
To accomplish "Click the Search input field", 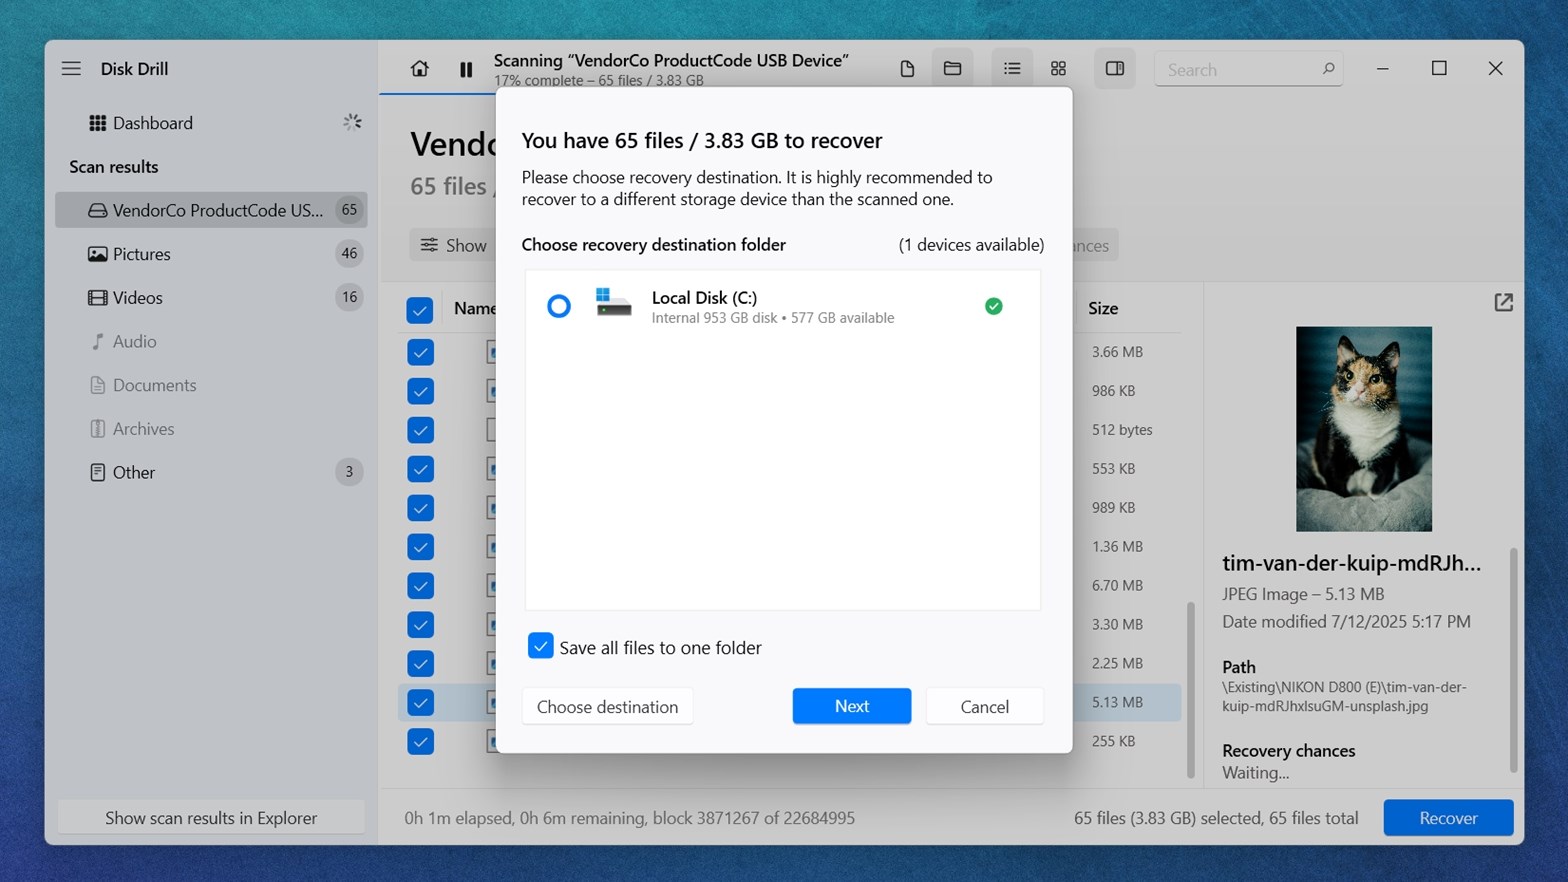I will (1240, 70).
